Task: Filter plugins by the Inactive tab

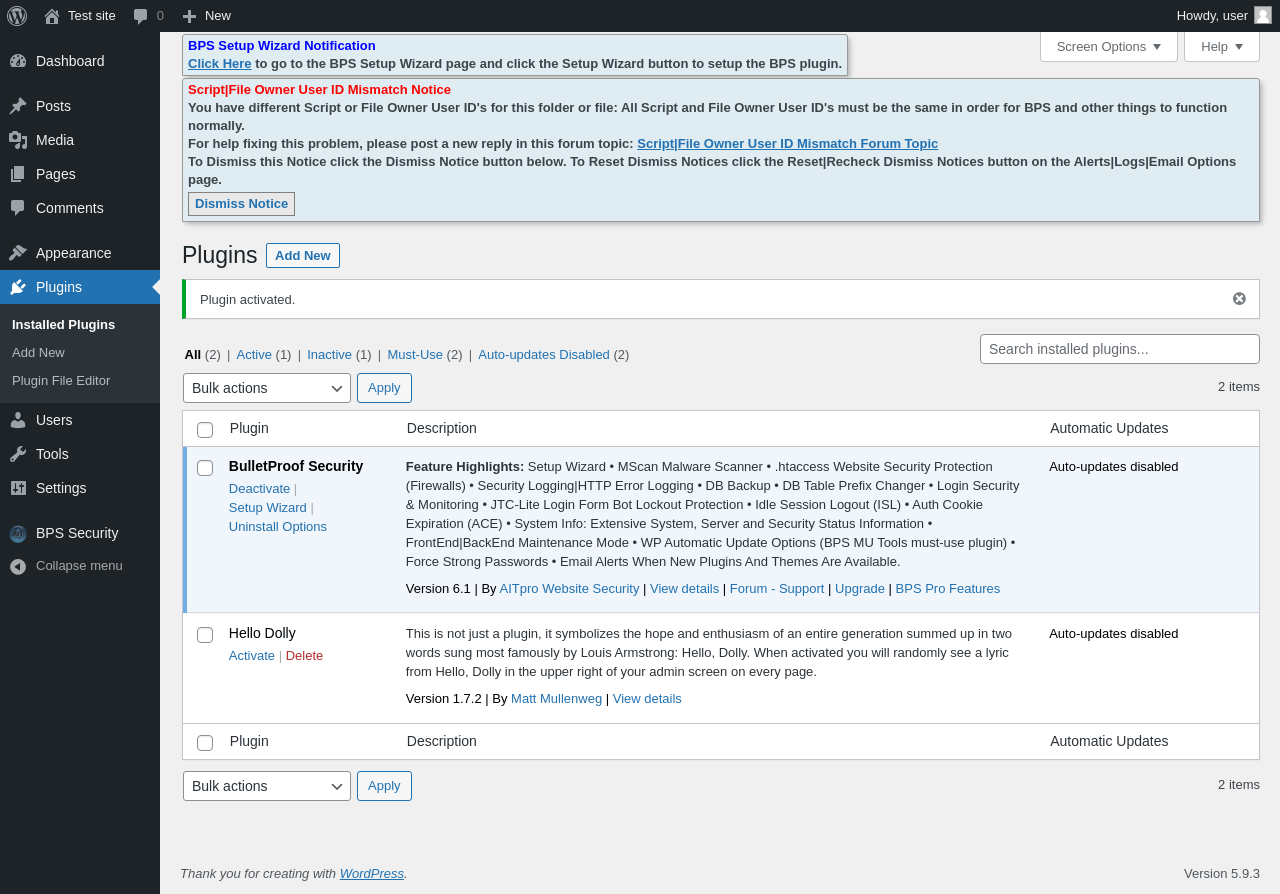Action: 329,355
